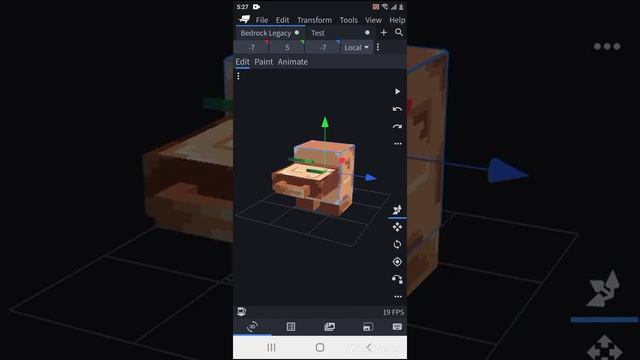Click the screen recording indicator in status bar
Screen dimensions: 640x360
point(256,7)
